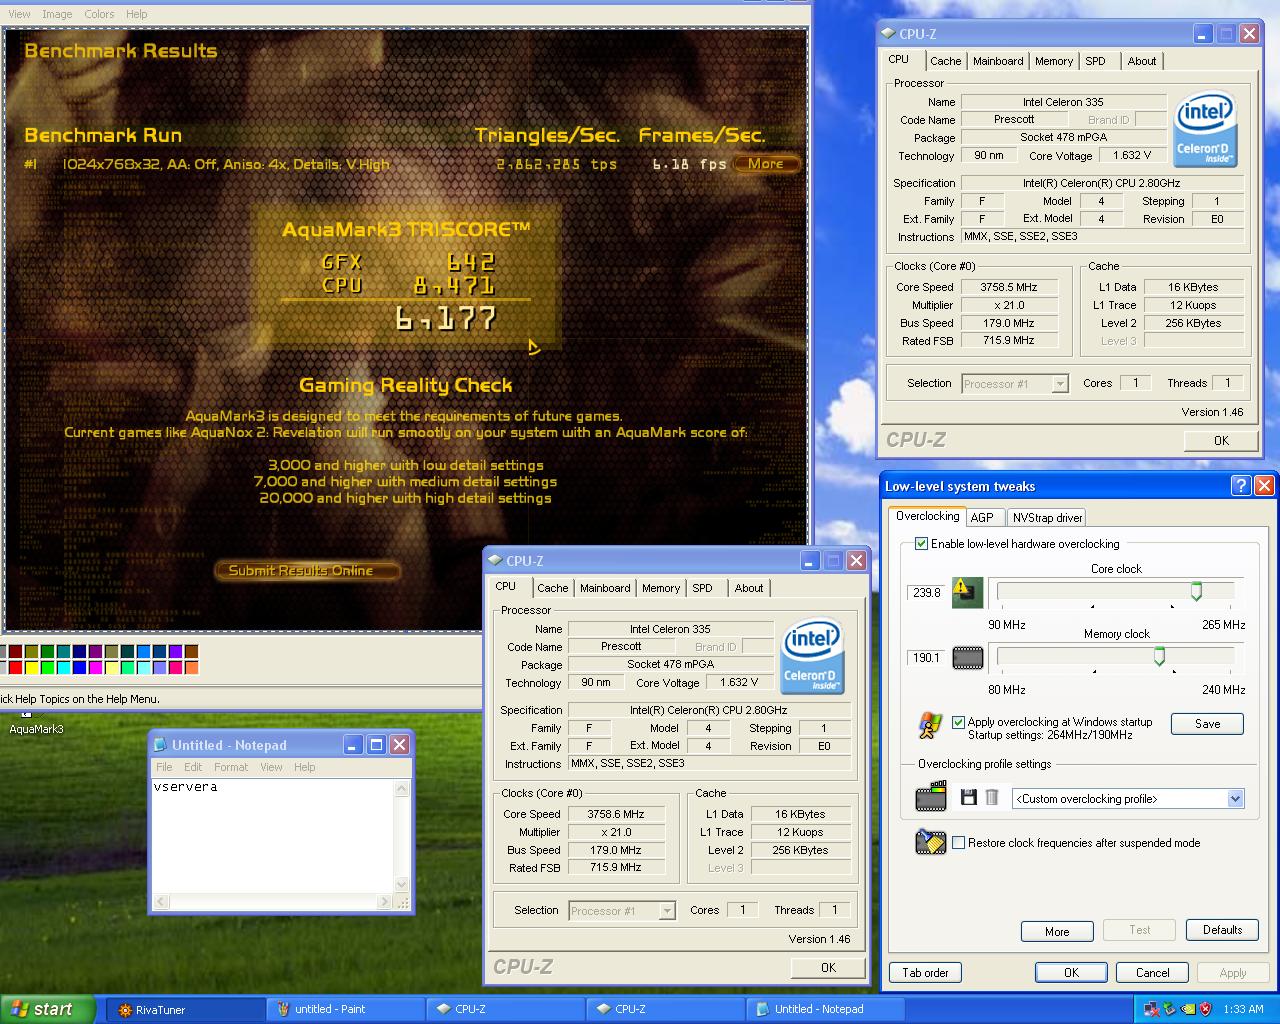Click NVIDIA settings tray icon

pyautogui.click(x=1187, y=1009)
